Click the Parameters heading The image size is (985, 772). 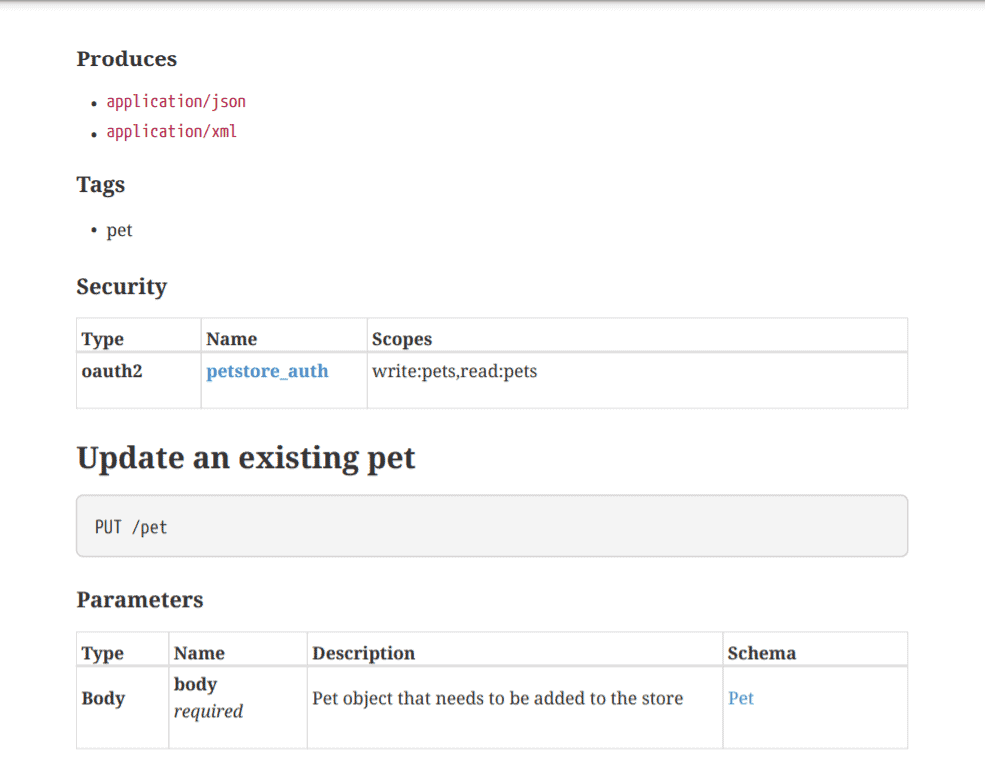pyautogui.click(x=139, y=600)
